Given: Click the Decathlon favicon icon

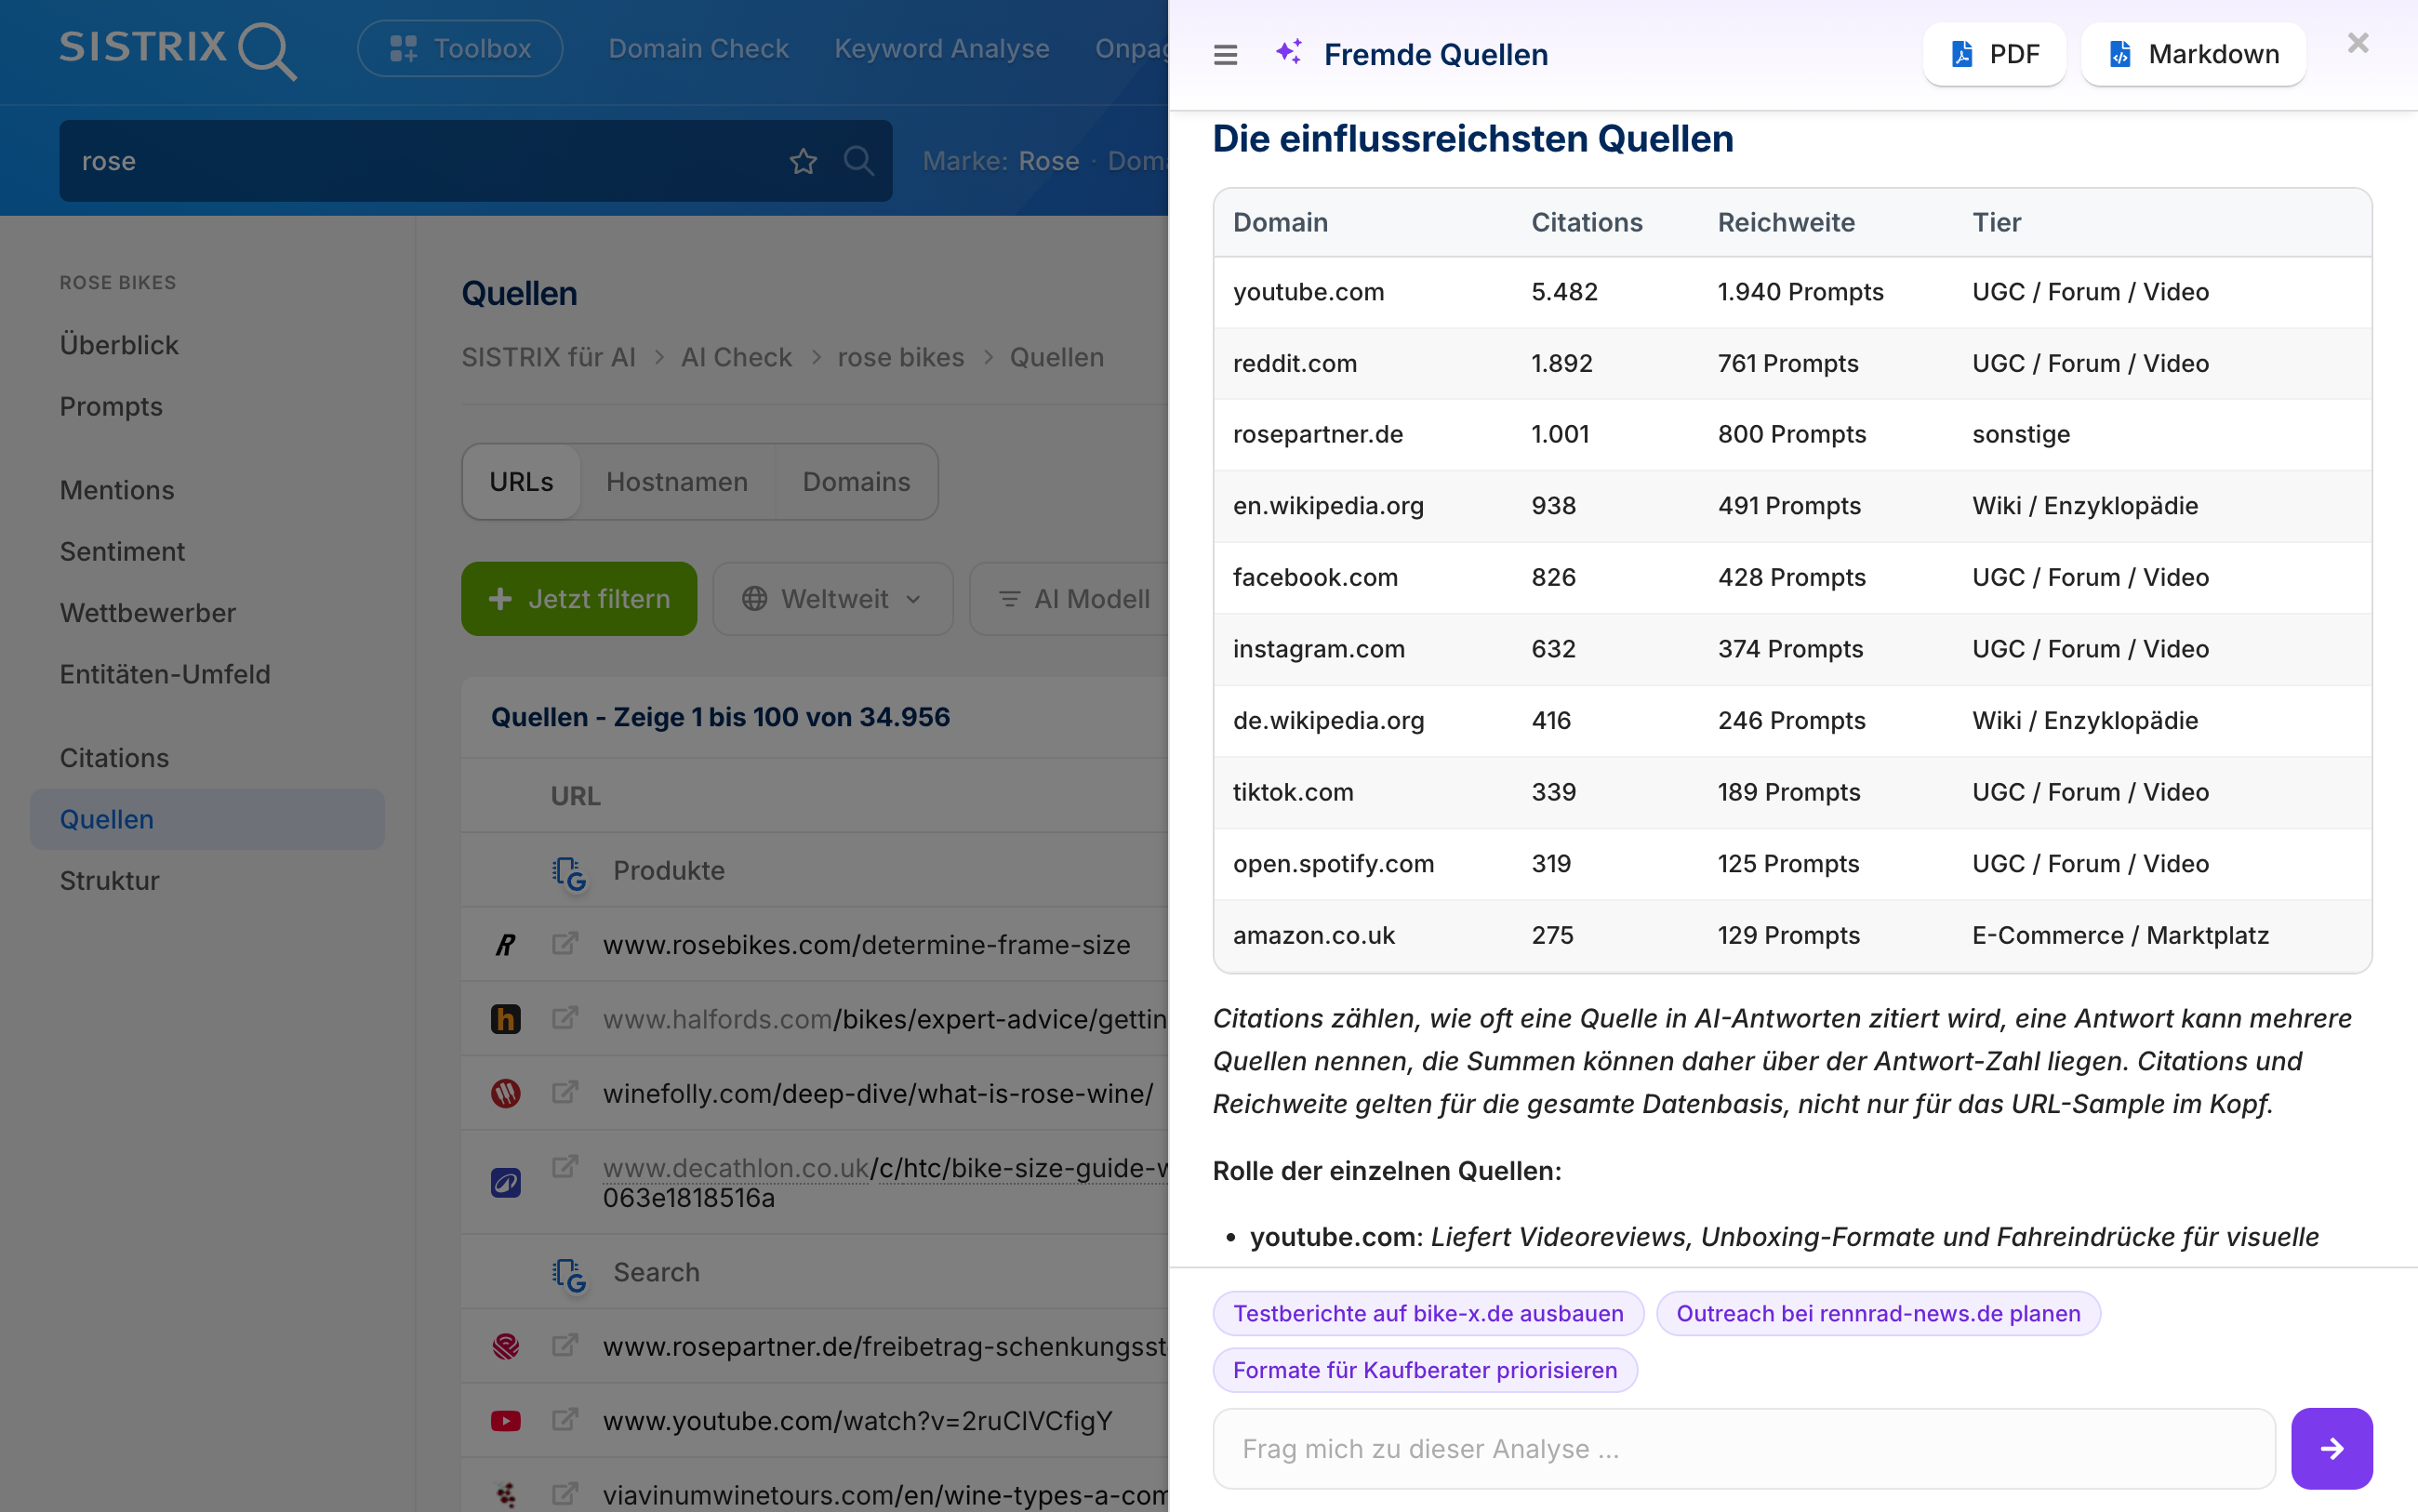Looking at the screenshot, I should [x=506, y=1183].
